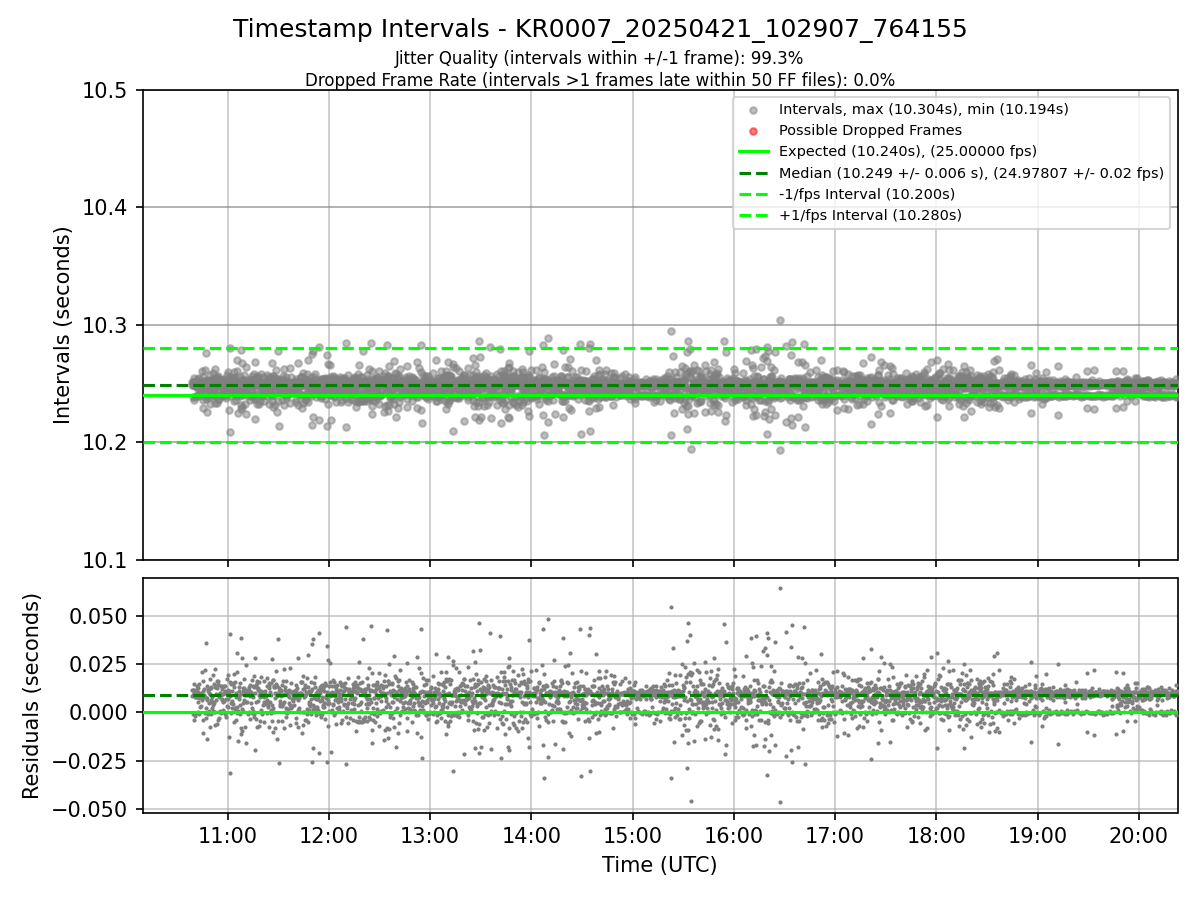Click the −0.025 tick label on the residuals axis

click(x=92, y=761)
